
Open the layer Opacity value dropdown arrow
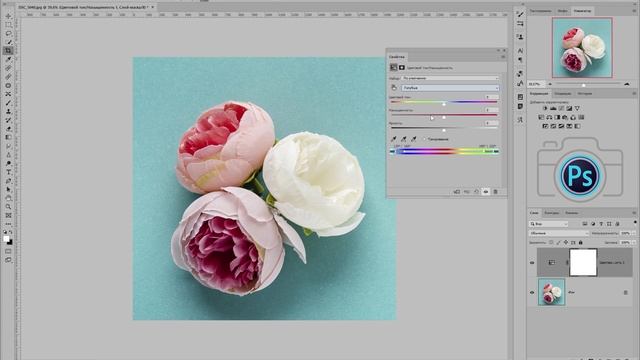pyautogui.click(x=634, y=233)
